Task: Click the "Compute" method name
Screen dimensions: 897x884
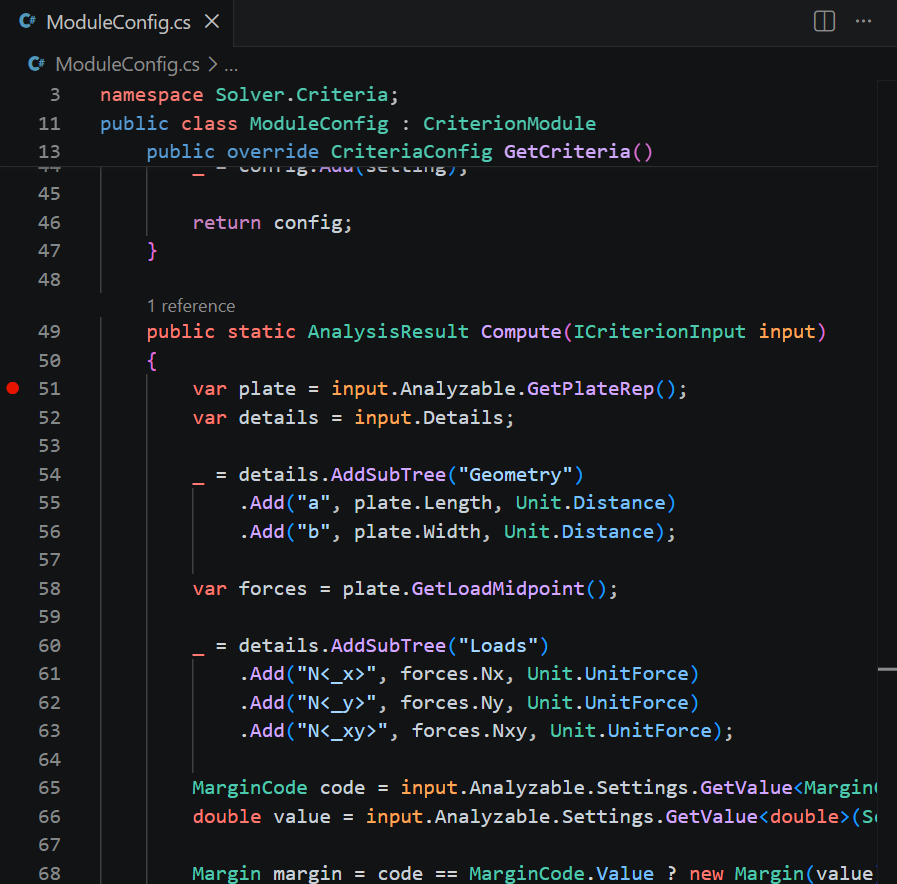Action: [521, 332]
